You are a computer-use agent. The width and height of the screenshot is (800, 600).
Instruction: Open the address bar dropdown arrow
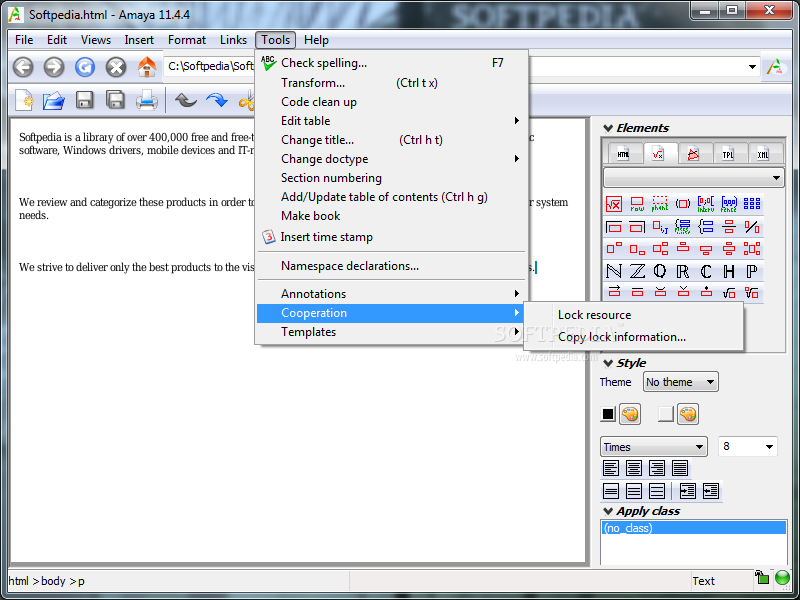coord(752,67)
